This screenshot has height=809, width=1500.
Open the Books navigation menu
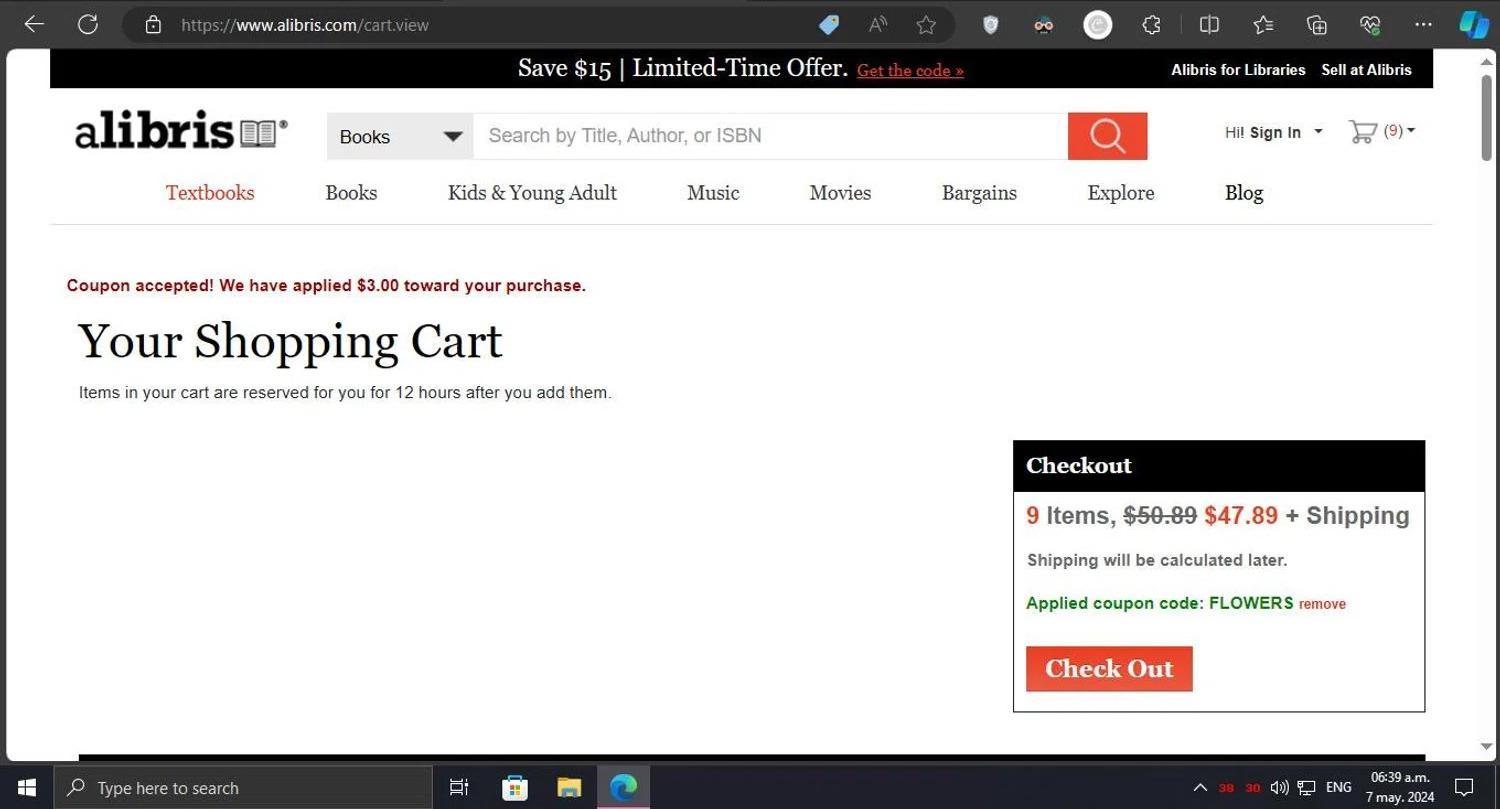(351, 193)
